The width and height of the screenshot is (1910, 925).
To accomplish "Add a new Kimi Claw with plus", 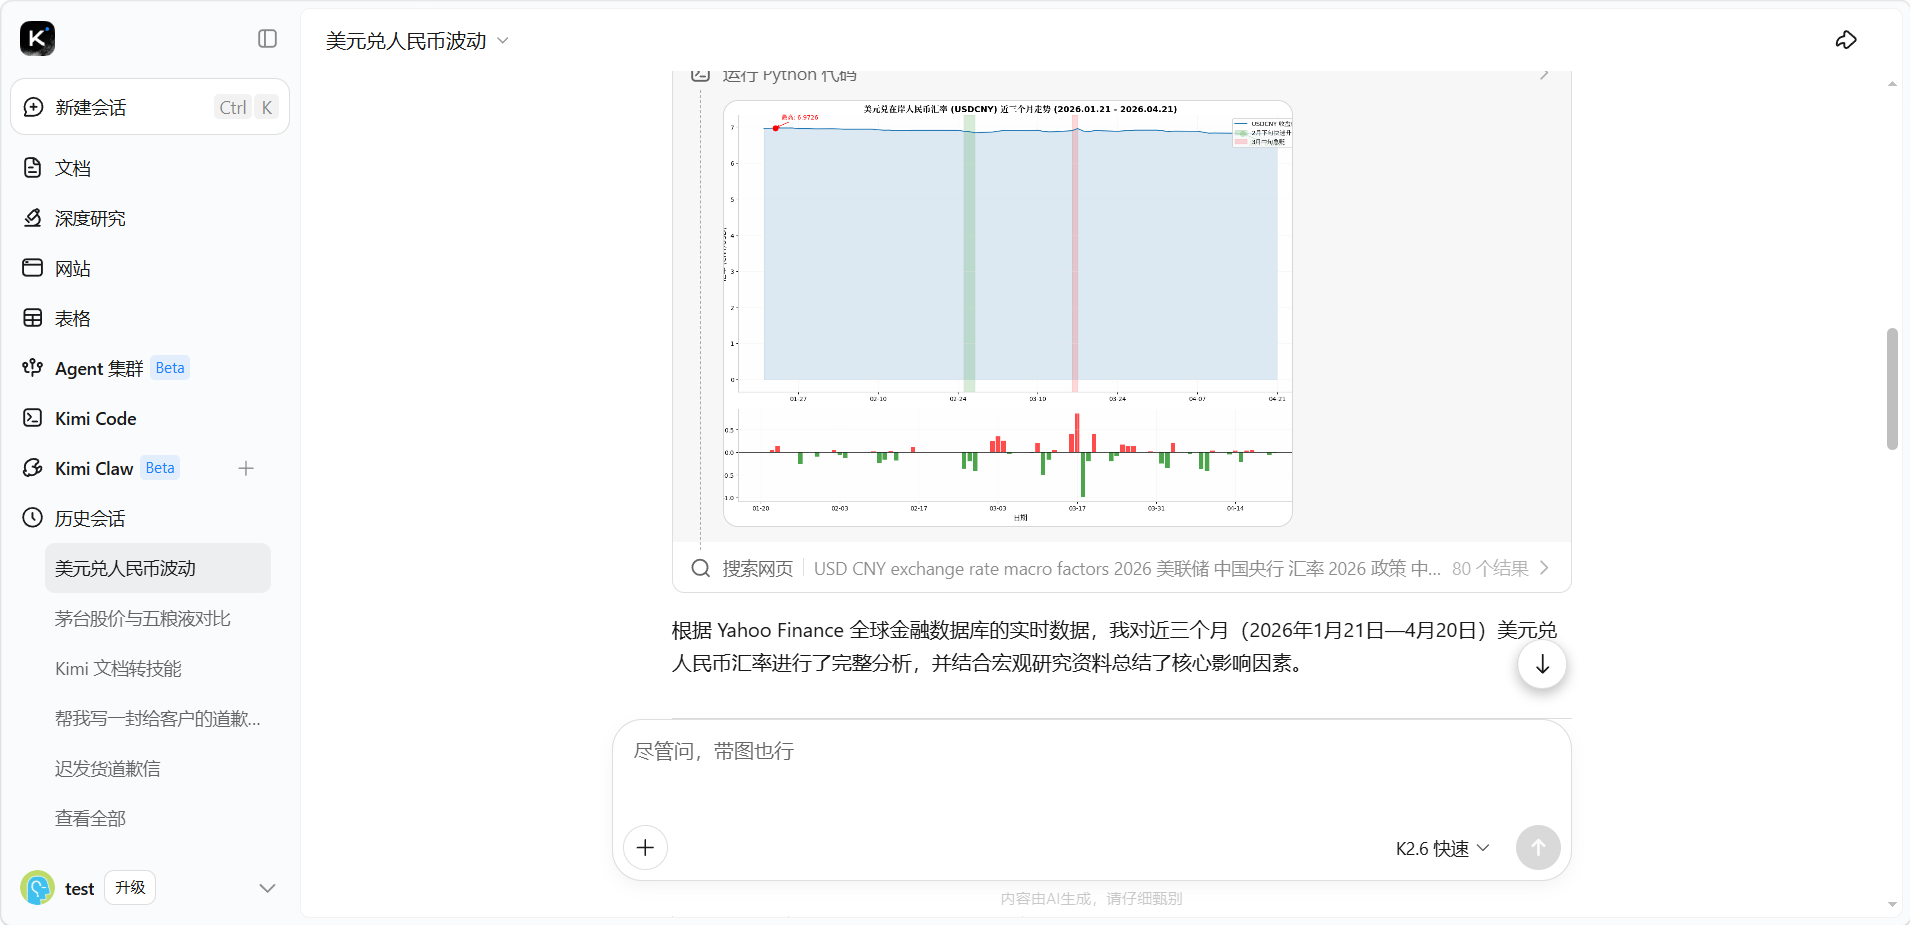I will [x=246, y=468].
